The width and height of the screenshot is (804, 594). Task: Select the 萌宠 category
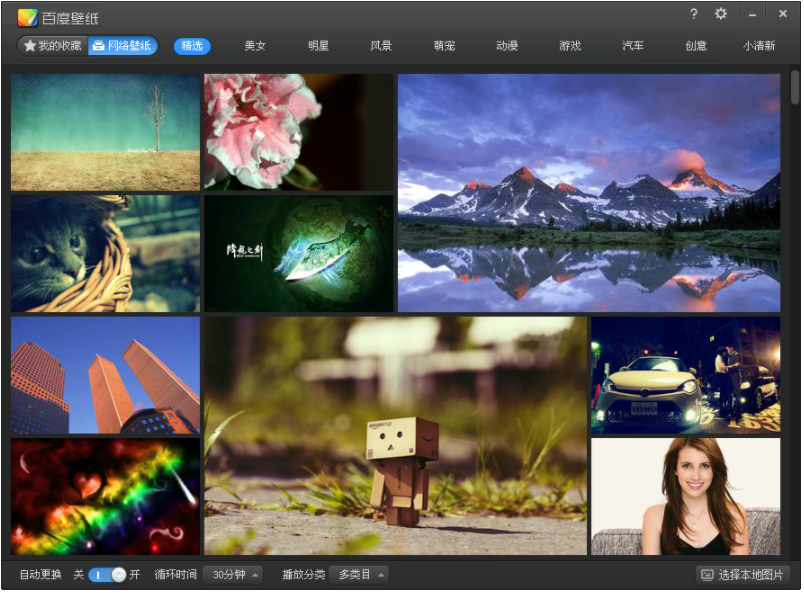tap(444, 46)
